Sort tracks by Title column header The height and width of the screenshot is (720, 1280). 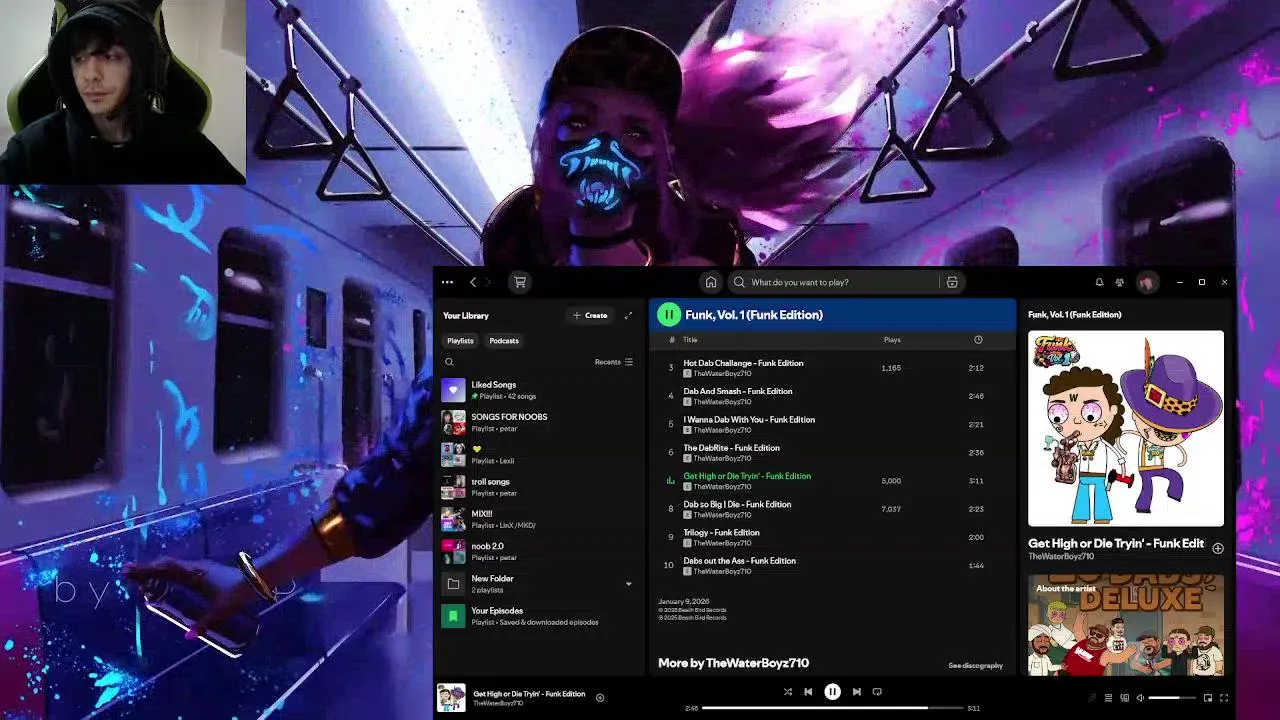690,340
